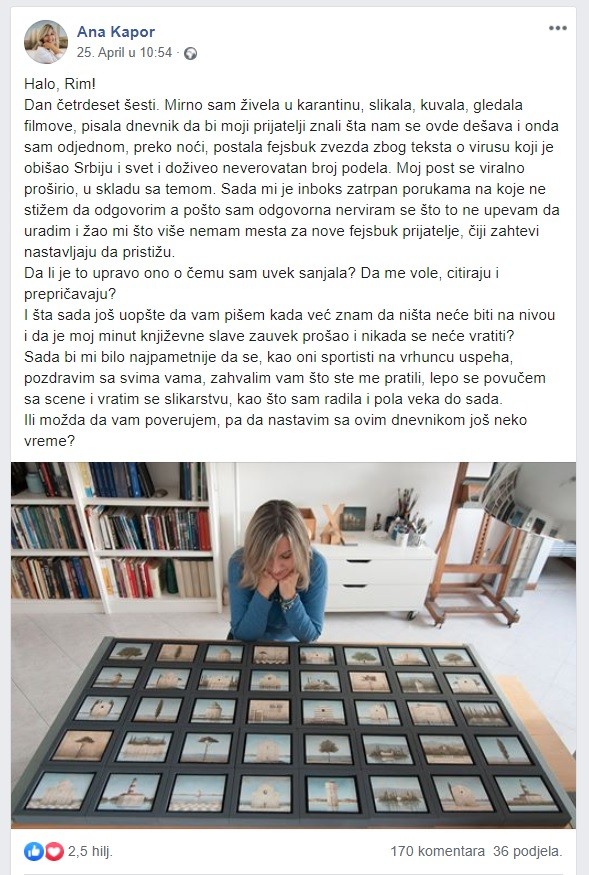Open the three-dot post options menu
589x875 pixels.
557,28
